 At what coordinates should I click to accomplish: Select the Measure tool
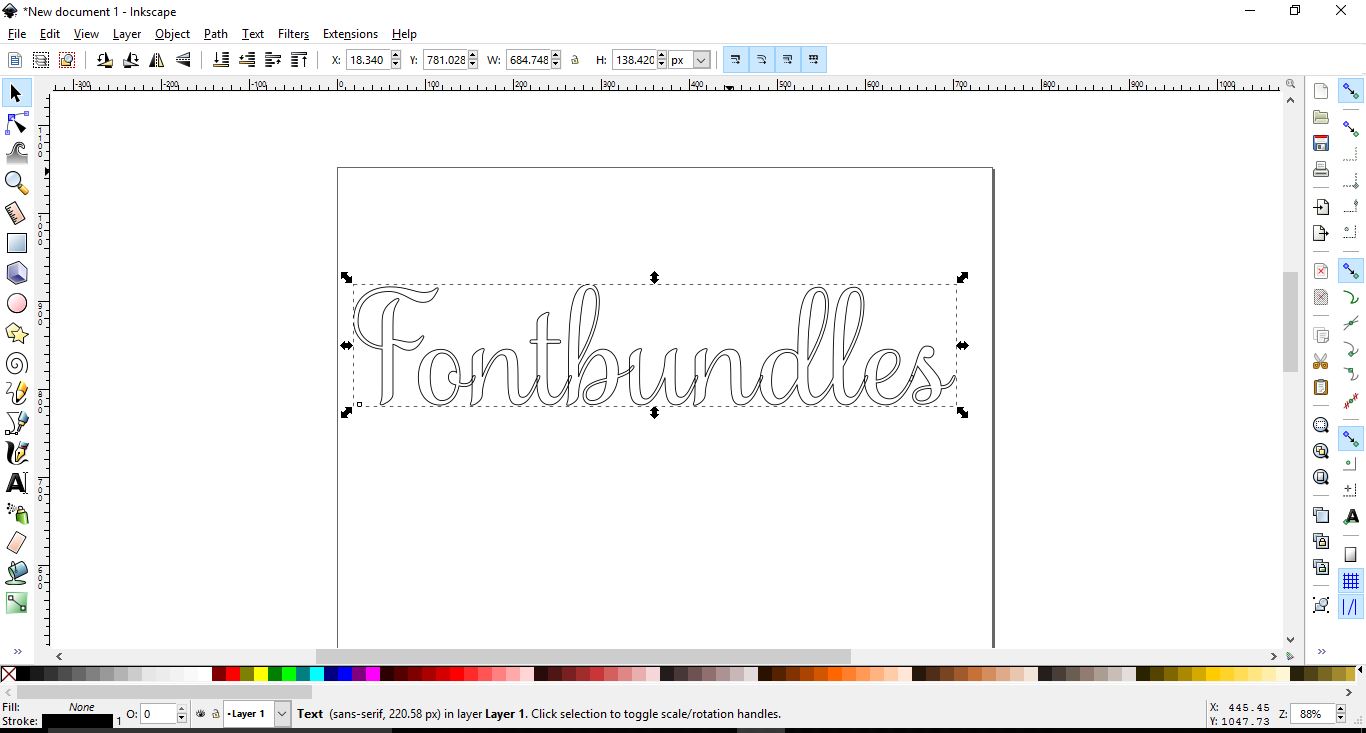click(x=16, y=213)
